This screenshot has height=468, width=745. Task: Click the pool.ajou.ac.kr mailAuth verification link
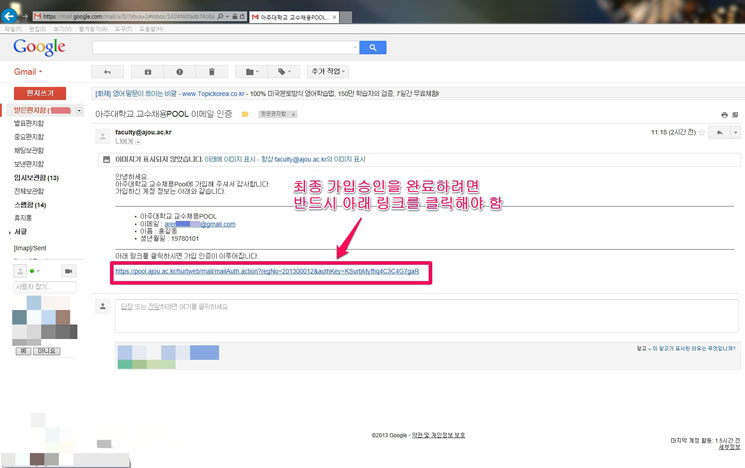(x=267, y=271)
